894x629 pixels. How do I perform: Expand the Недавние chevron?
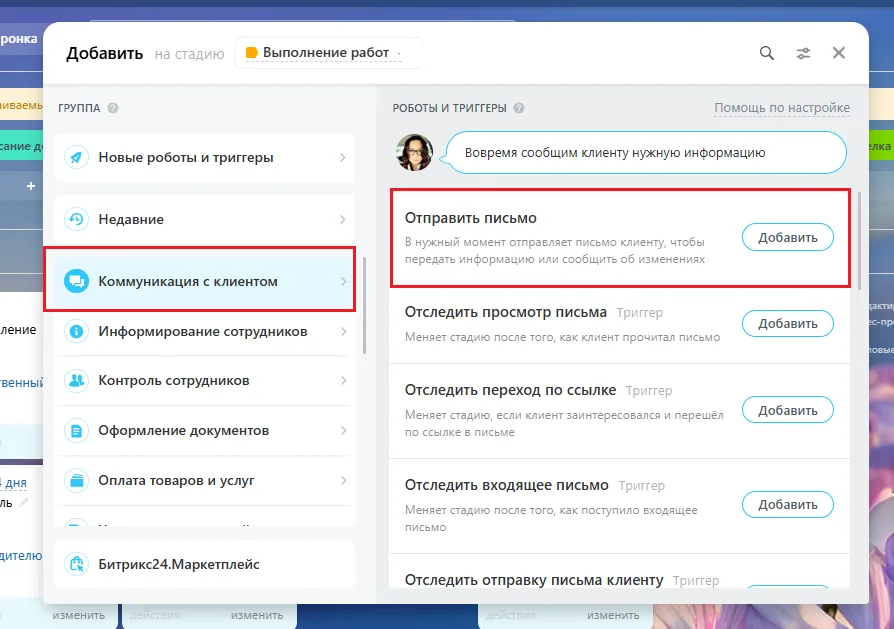tap(343, 219)
